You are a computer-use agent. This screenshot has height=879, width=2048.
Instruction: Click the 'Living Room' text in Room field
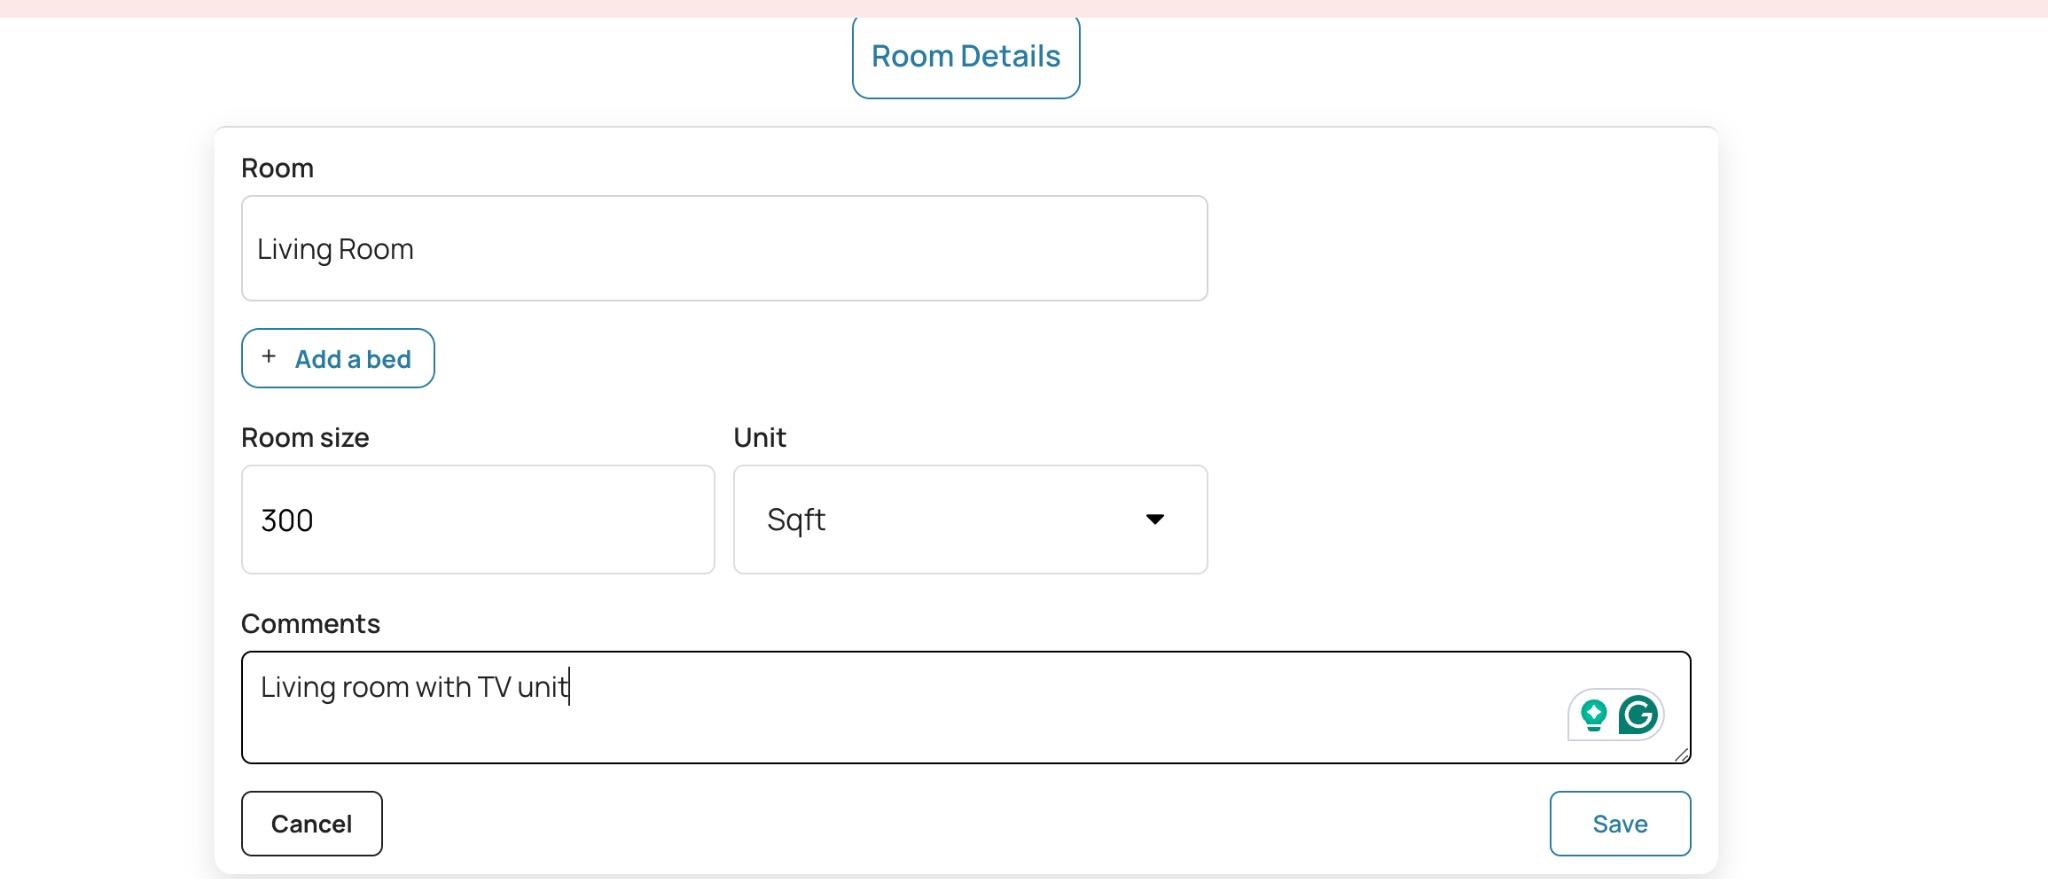point(335,249)
